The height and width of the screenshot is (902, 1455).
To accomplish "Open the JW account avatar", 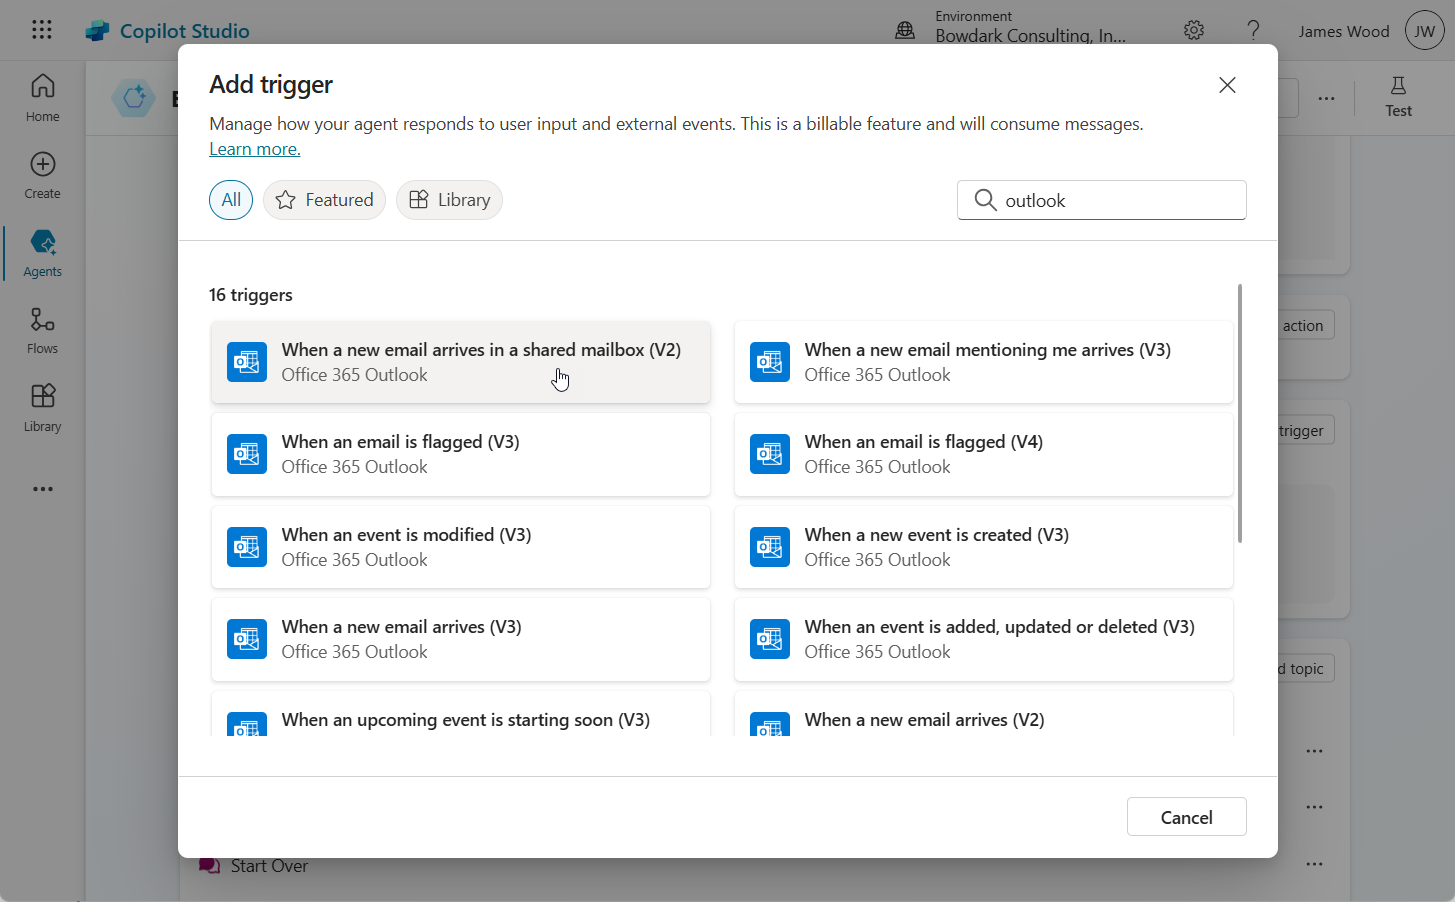I will (1424, 31).
